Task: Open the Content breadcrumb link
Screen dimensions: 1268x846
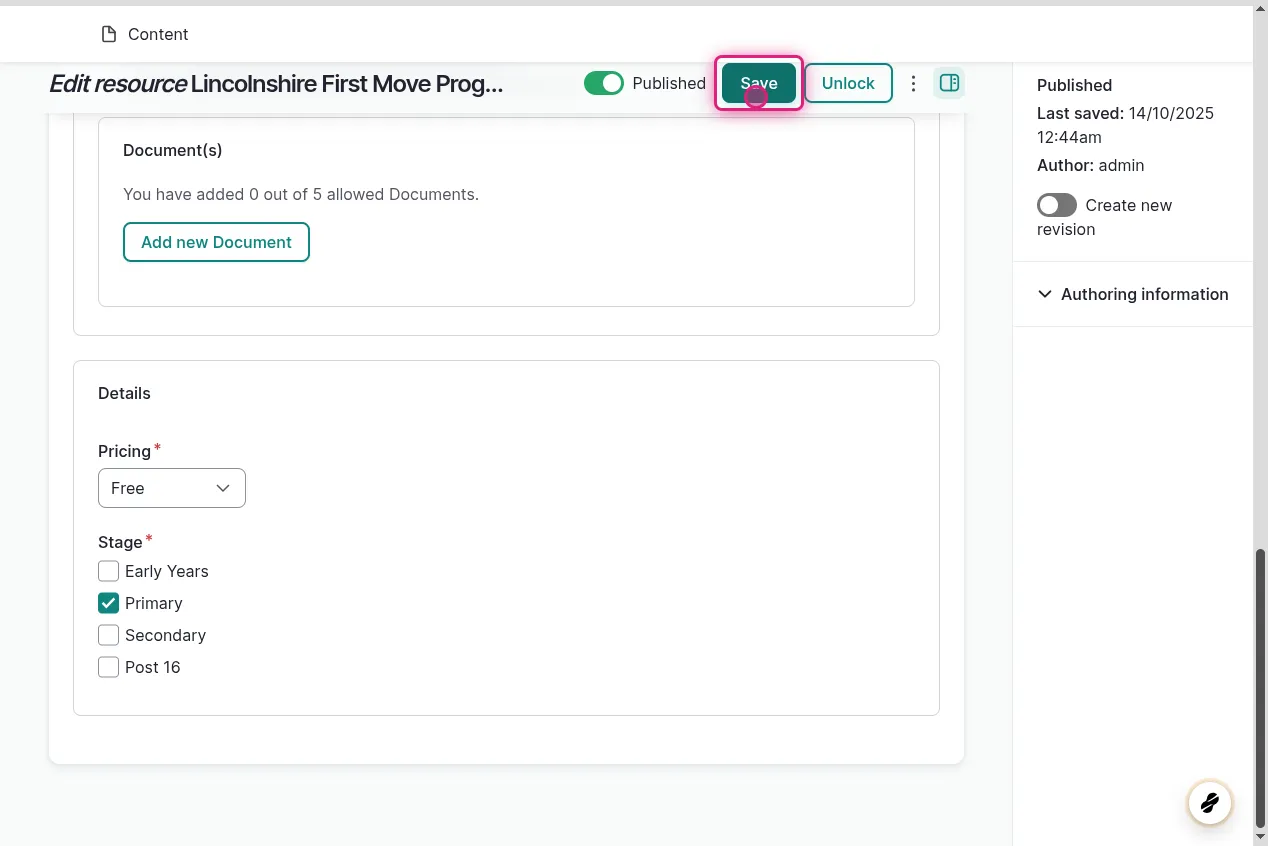Action: (x=158, y=34)
